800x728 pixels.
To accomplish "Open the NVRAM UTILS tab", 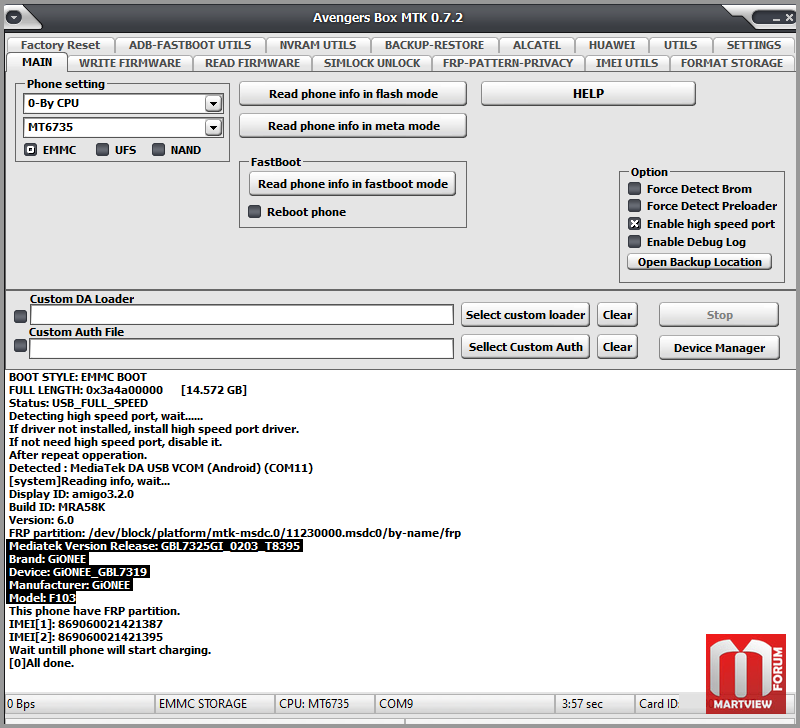I will (x=317, y=45).
